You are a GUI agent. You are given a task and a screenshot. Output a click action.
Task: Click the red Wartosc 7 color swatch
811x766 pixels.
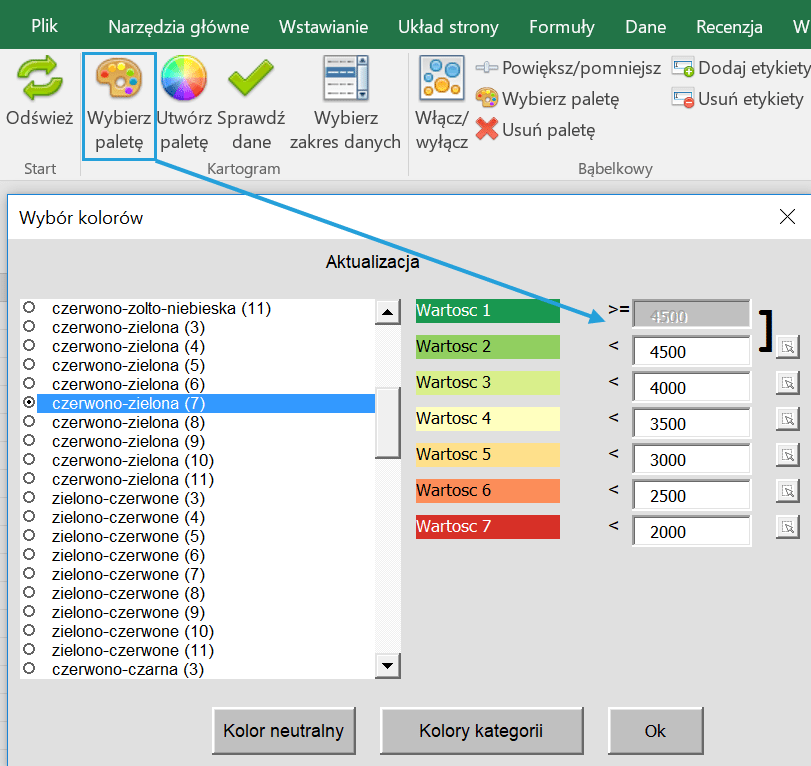pyautogui.click(x=488, y=527)
